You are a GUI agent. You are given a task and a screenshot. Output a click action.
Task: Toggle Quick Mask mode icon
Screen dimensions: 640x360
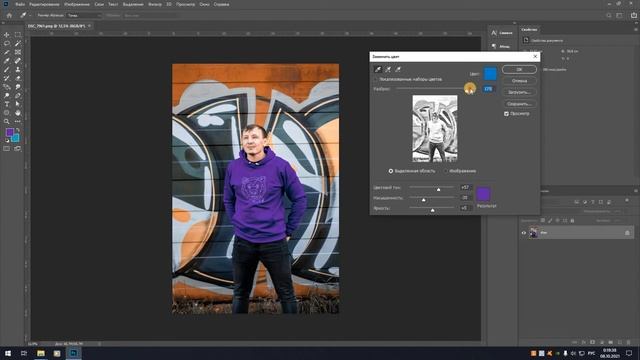click(x=7, y=149)
